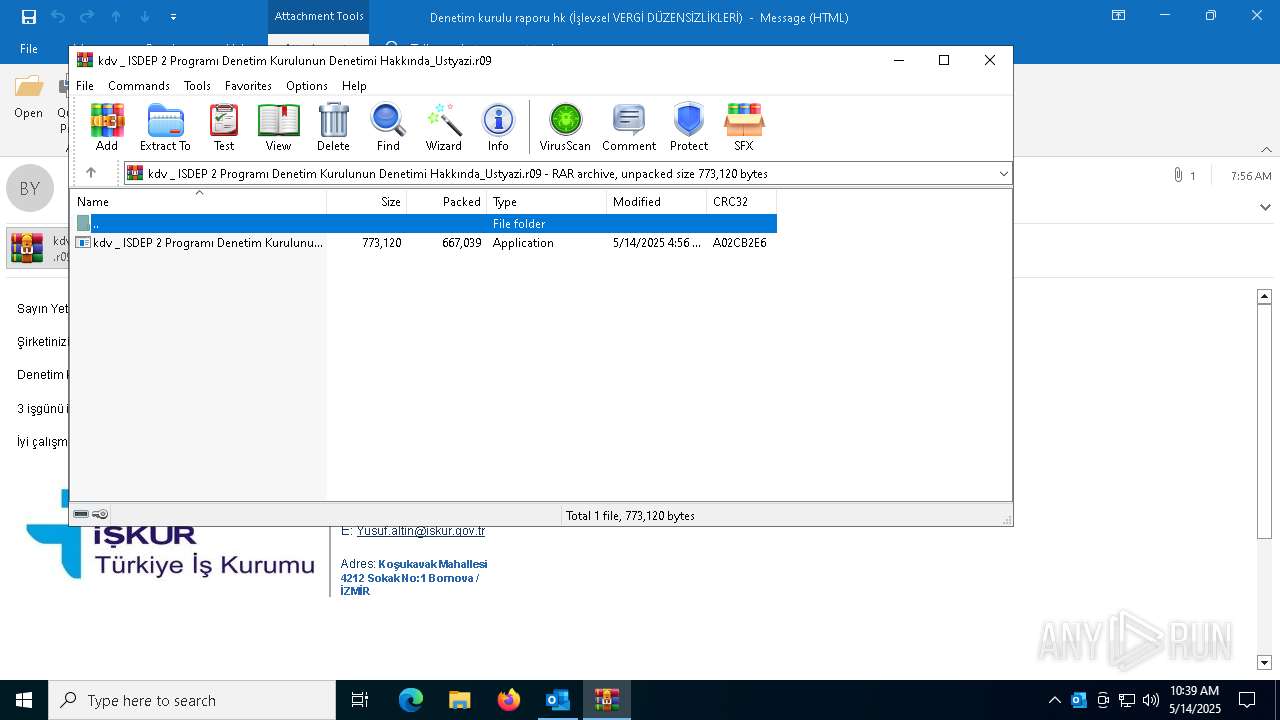Sort file list by Size column
This screenshot has width=1280, height=720.
pos(367,201)
